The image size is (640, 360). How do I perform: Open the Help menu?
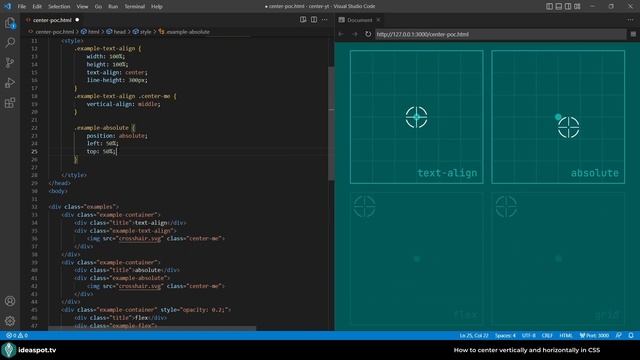click(157, 7)
